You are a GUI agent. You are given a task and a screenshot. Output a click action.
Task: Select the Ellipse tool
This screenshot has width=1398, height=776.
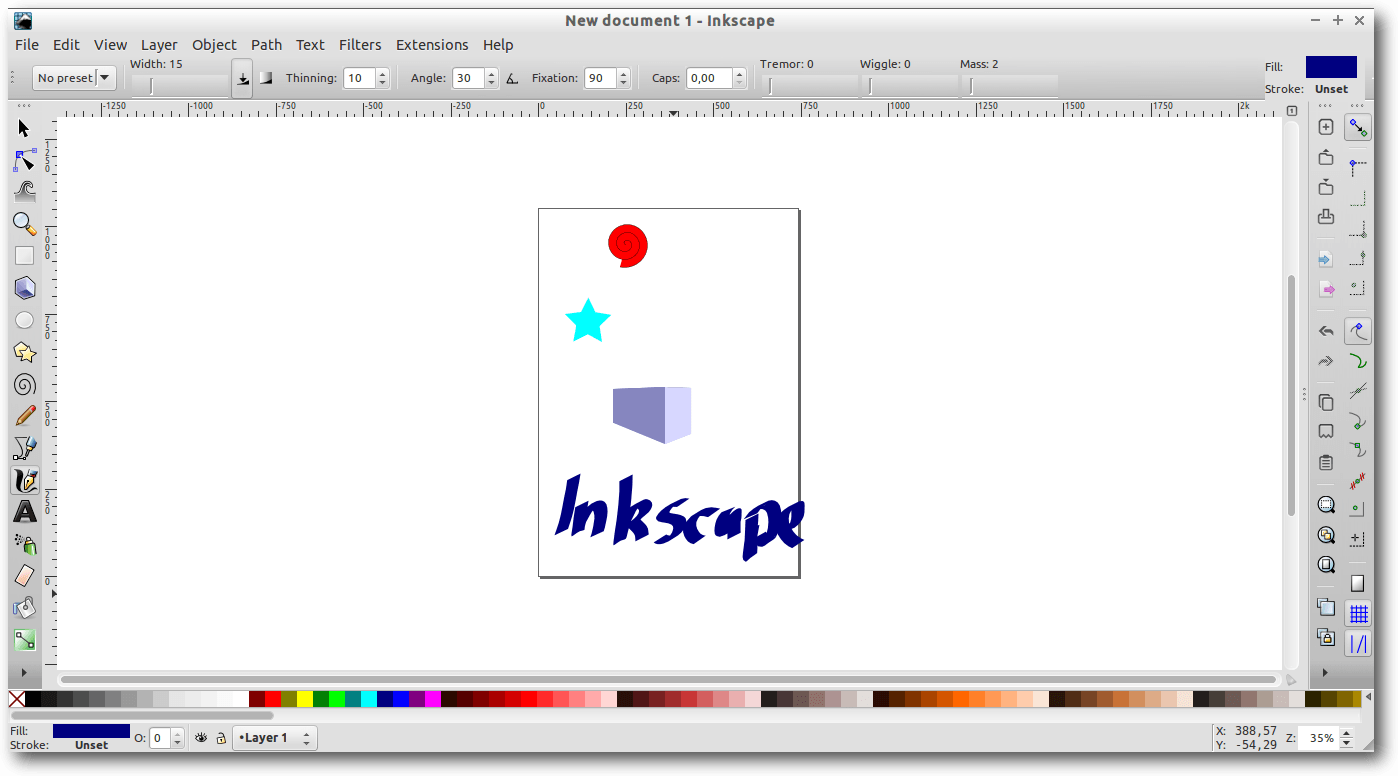click(x=25, y=320)
